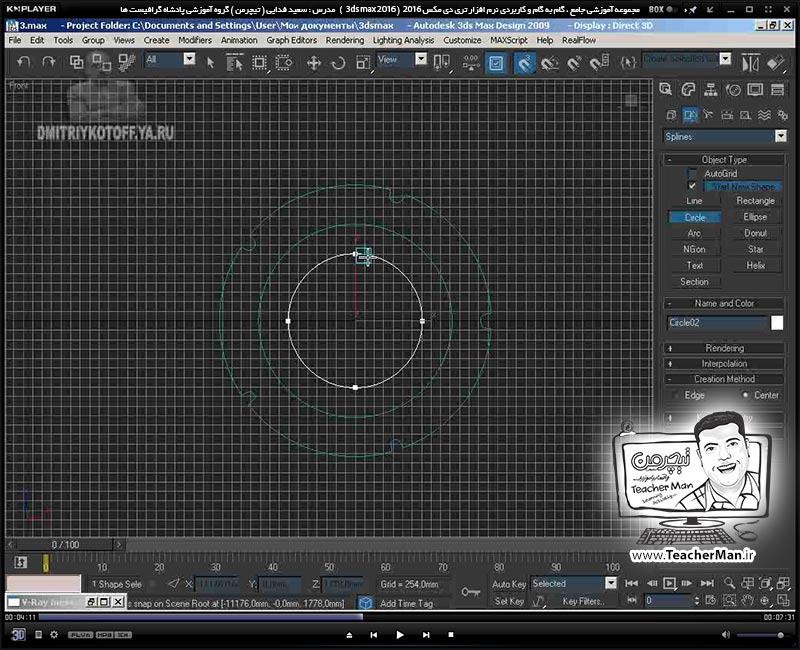Screen dimensions: 800x650
Task: Switch to the Utilities command panel
Action: tap(778, 90)
